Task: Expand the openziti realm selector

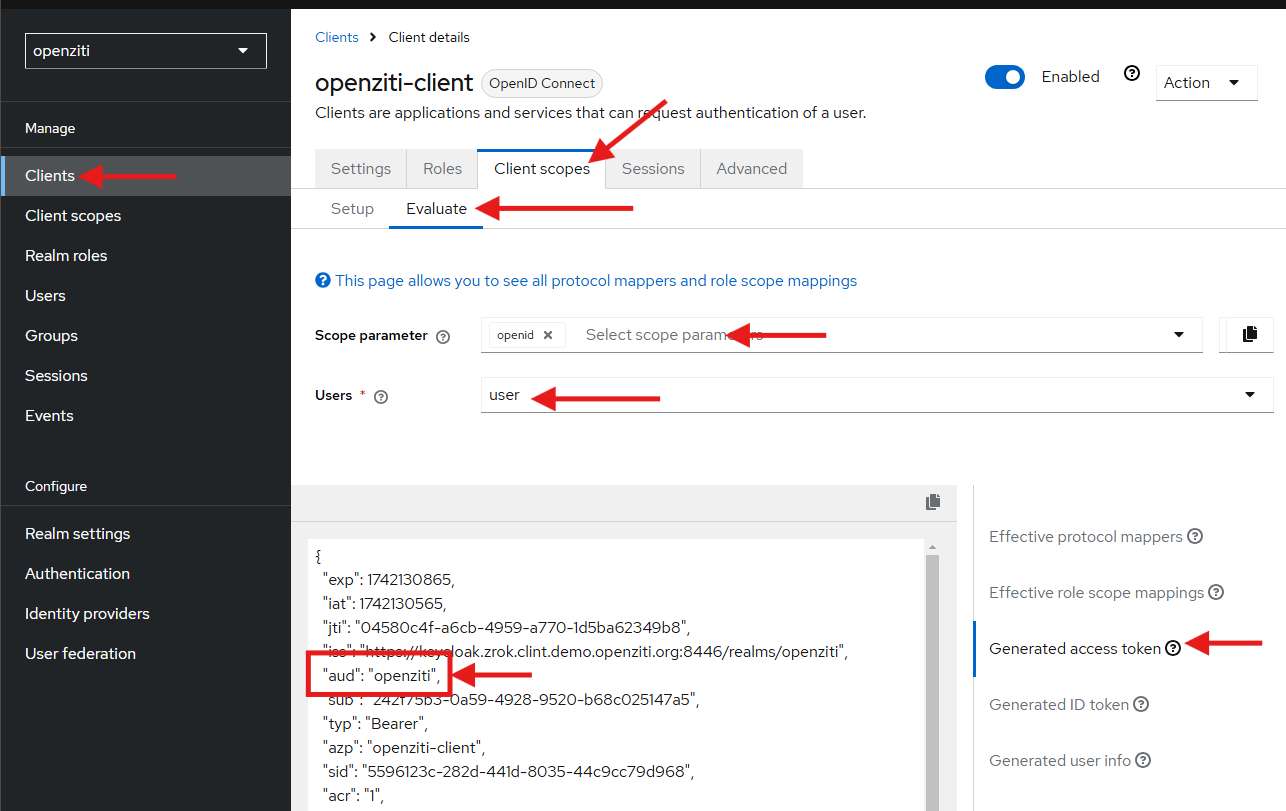Action: coord(145,50)
